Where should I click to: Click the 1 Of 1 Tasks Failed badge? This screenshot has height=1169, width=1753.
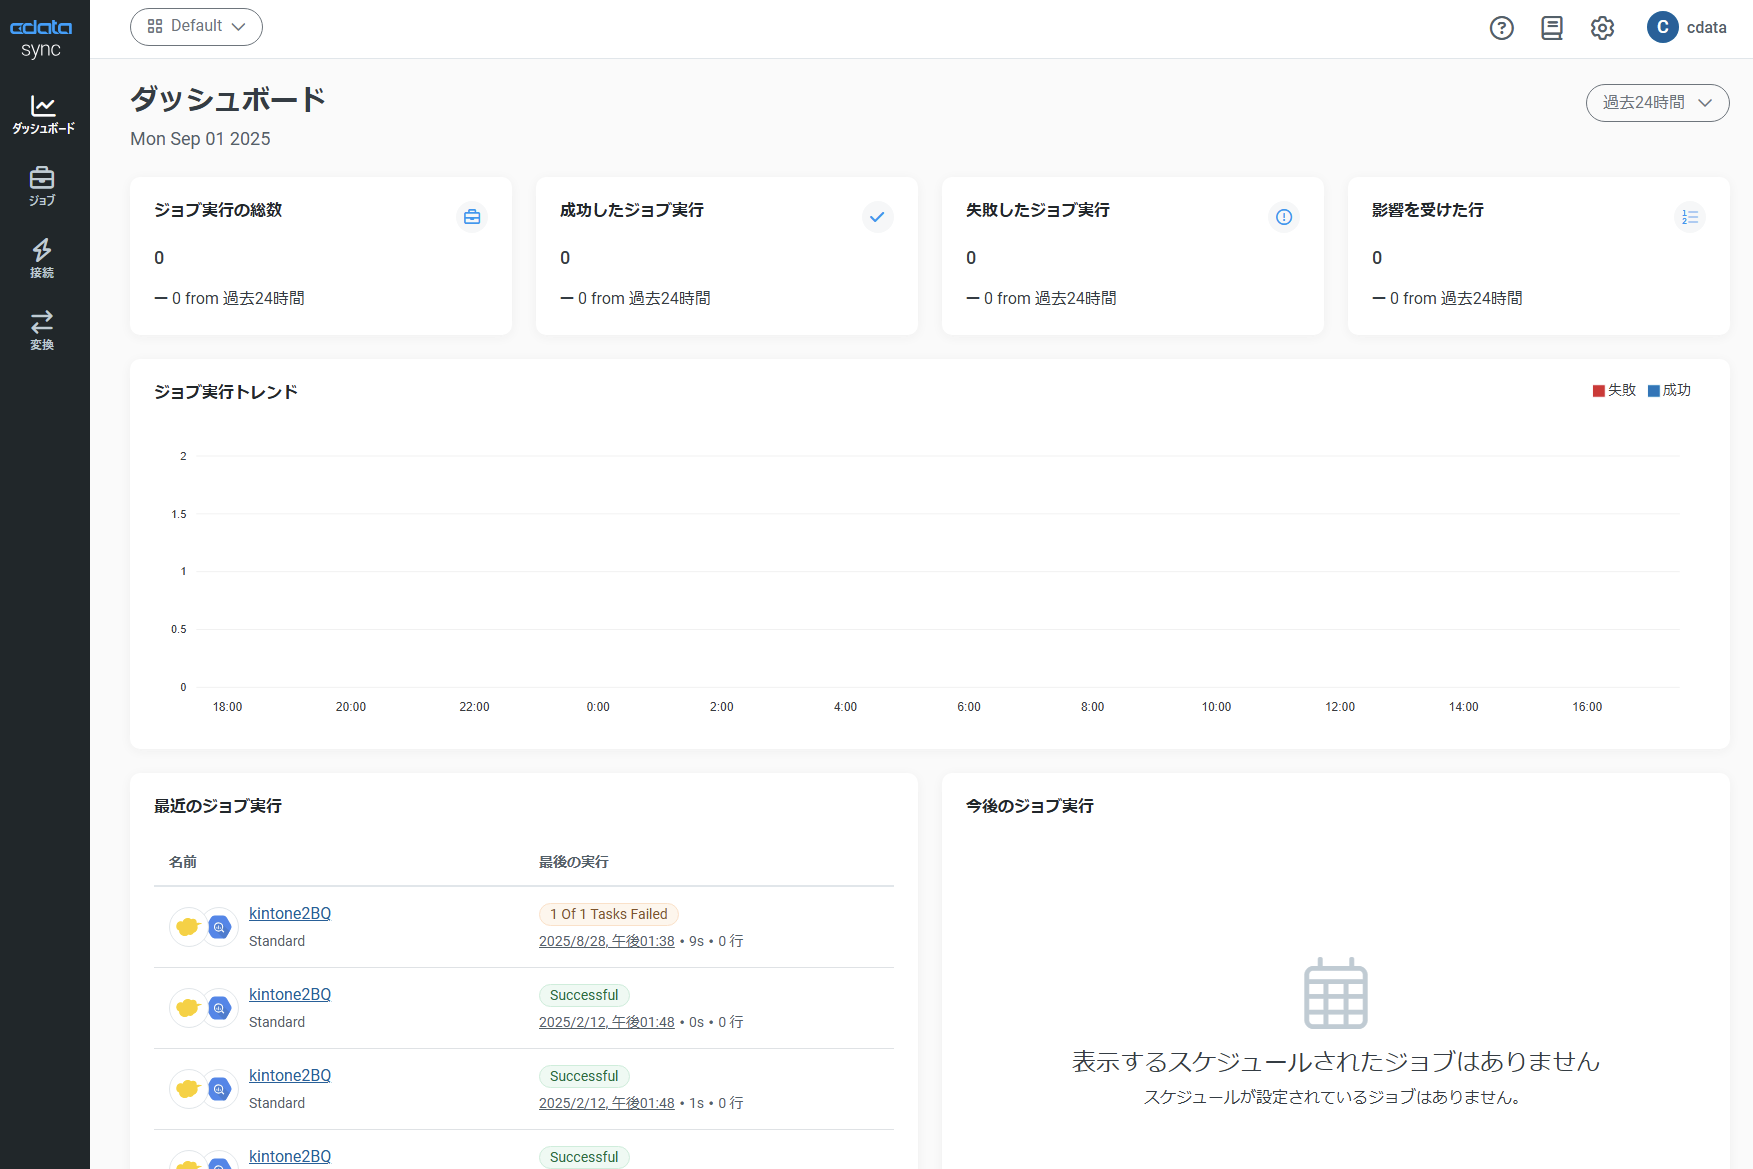[608, 914]
